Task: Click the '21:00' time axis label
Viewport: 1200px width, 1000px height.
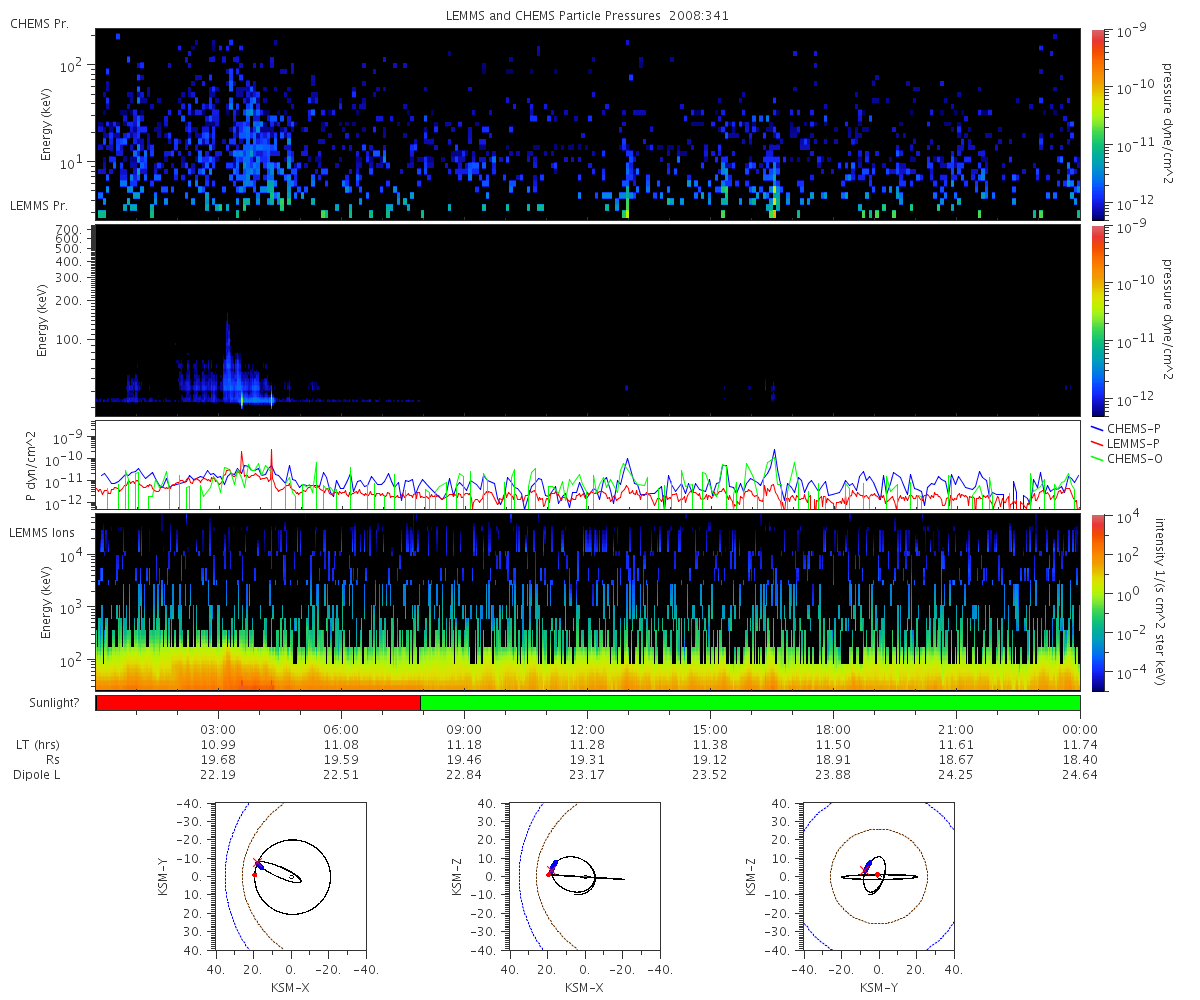Action: 956,731
